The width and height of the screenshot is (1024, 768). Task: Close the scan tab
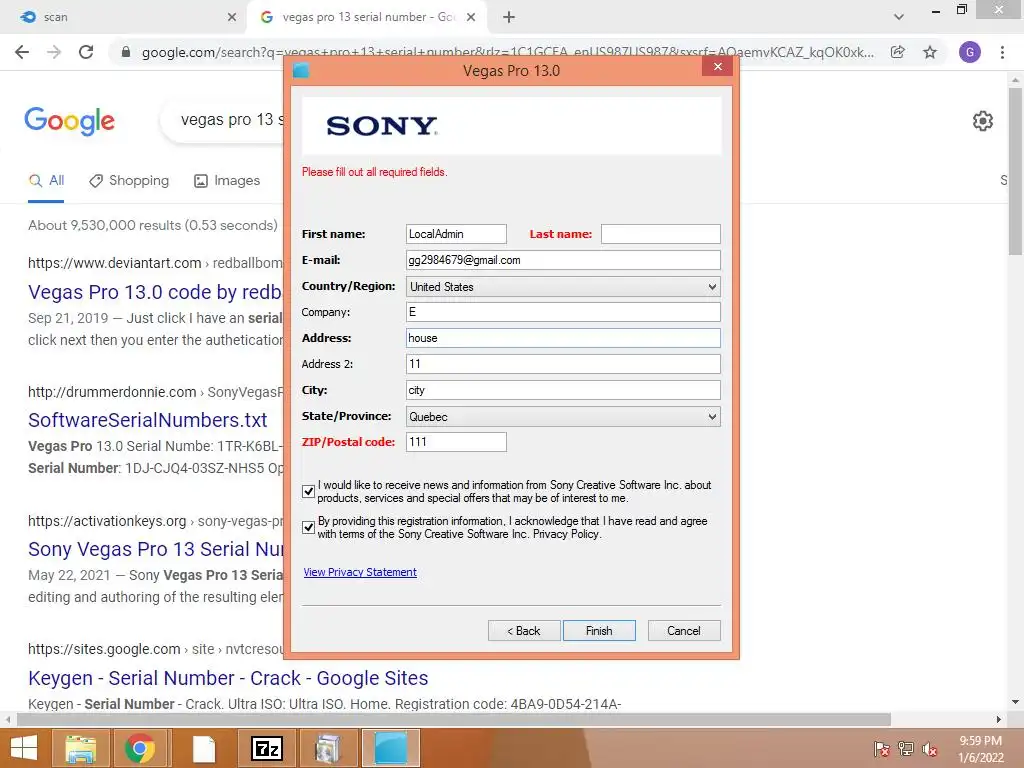232,18
